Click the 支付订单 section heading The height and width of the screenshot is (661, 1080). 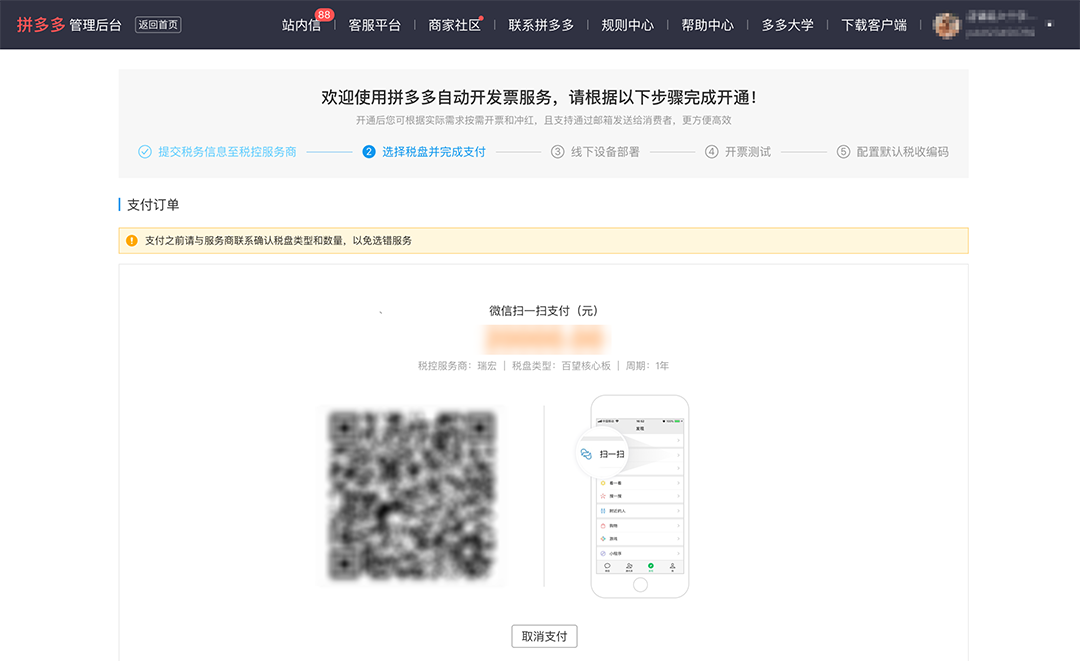[x=153, y=204]
